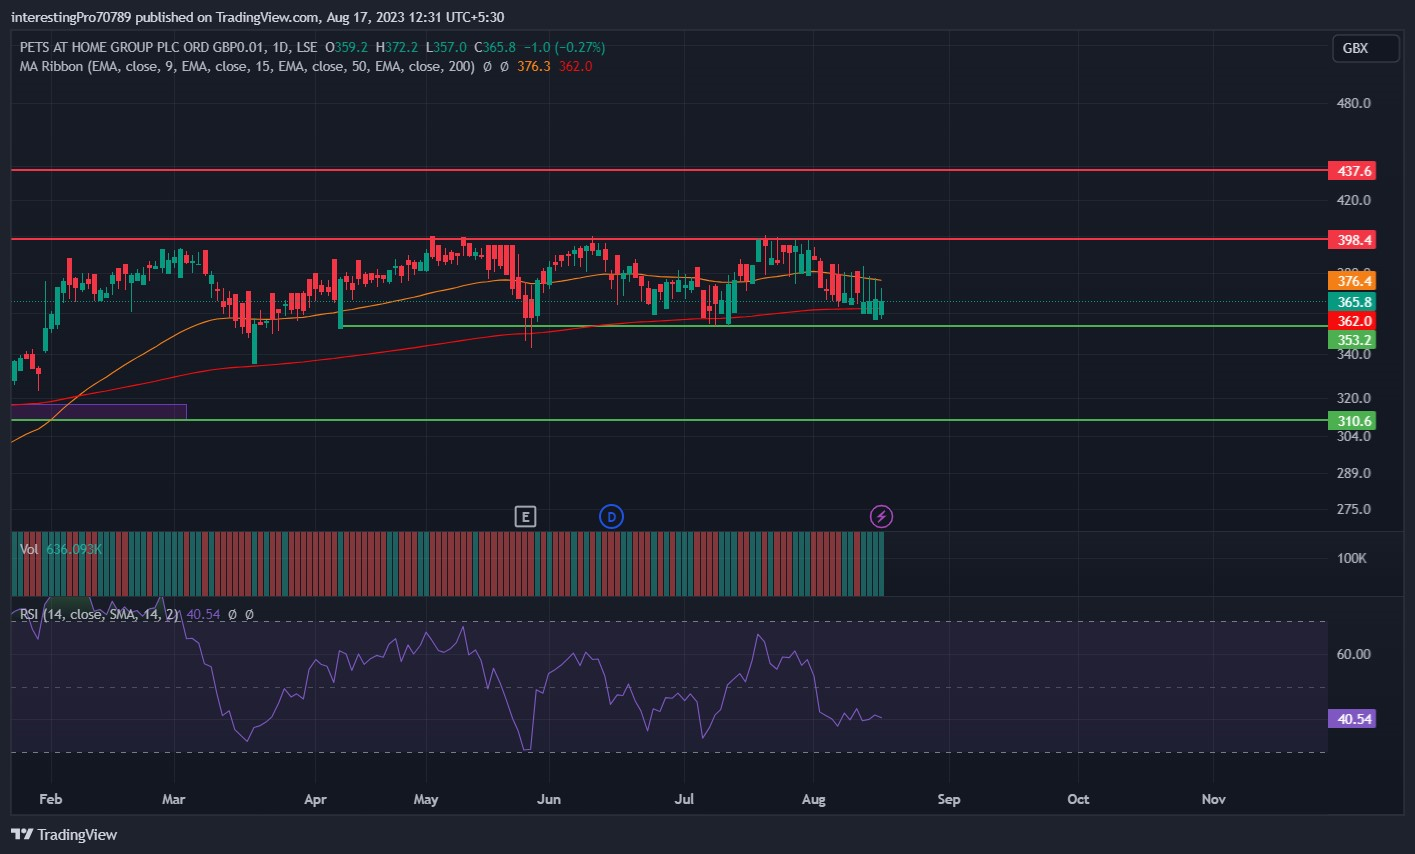Click the Feb label on time axis
The height and width of the screenshot is (854, 1415).
(50, 799)
